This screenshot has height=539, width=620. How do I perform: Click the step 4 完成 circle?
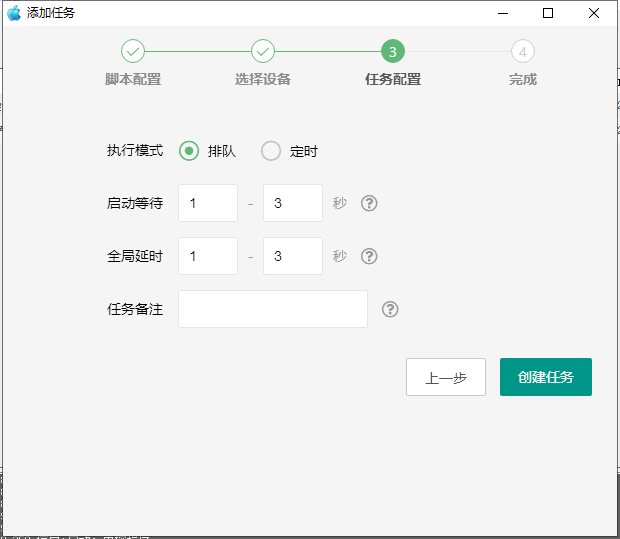tap(523, 51)
